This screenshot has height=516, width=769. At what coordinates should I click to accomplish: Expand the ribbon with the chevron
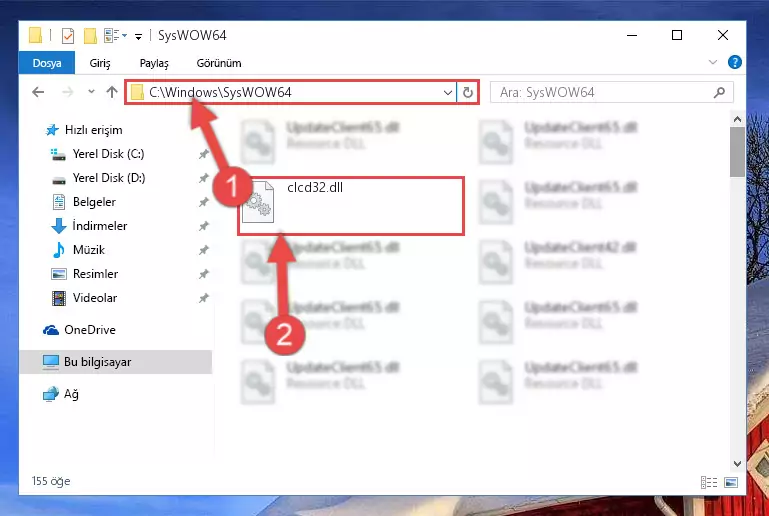713,62
